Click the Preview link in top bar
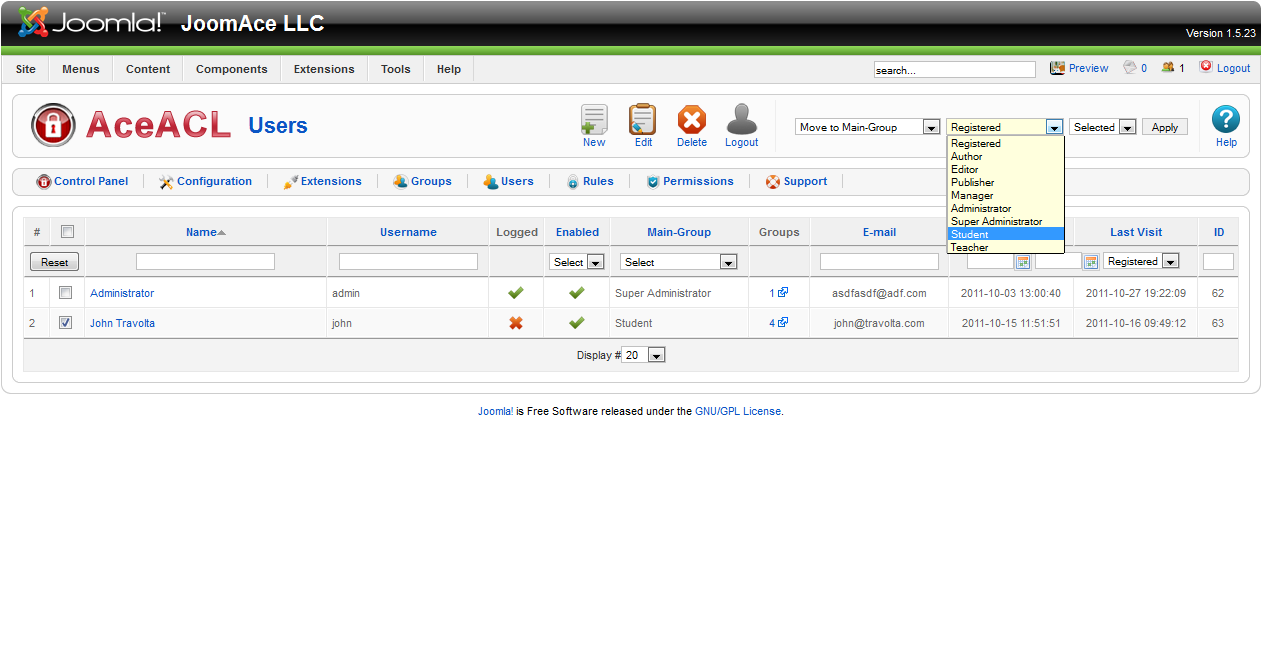 tap(1079, 68)
